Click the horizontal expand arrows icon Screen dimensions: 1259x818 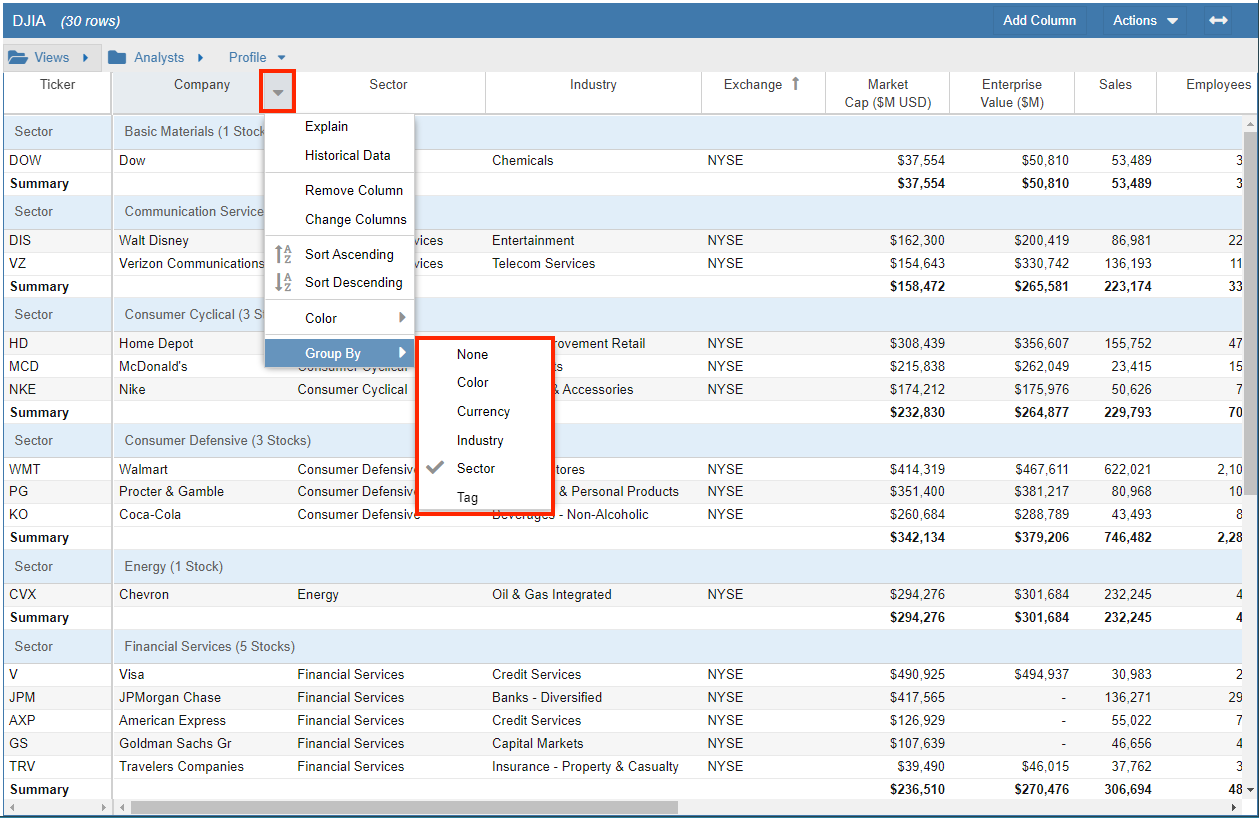1218,20
